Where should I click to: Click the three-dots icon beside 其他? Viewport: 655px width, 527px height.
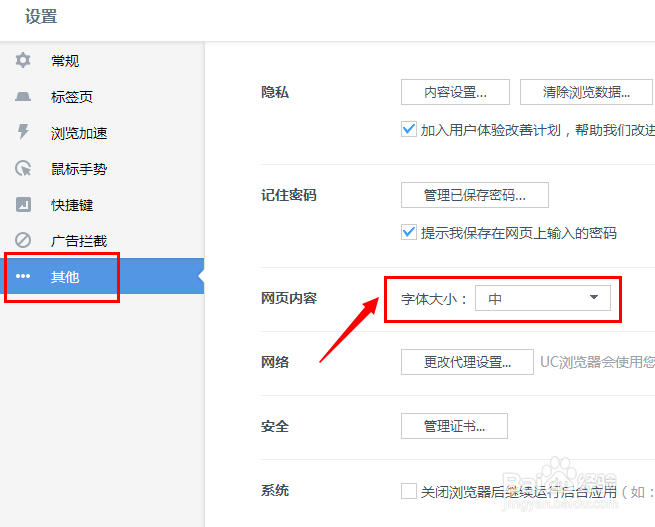pos(23,276)
